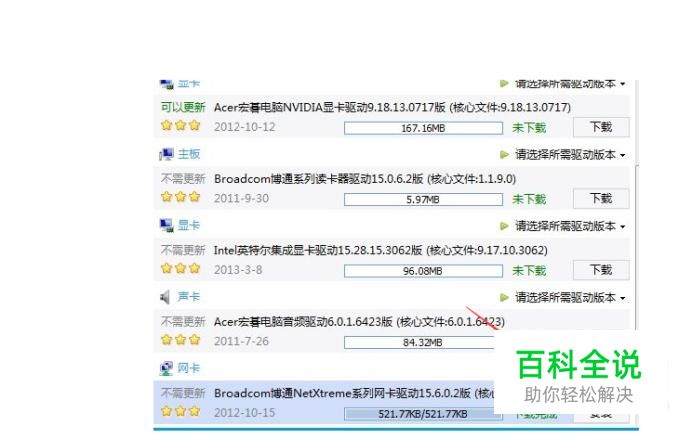Select the 主板 category label

tap(189, 154)
